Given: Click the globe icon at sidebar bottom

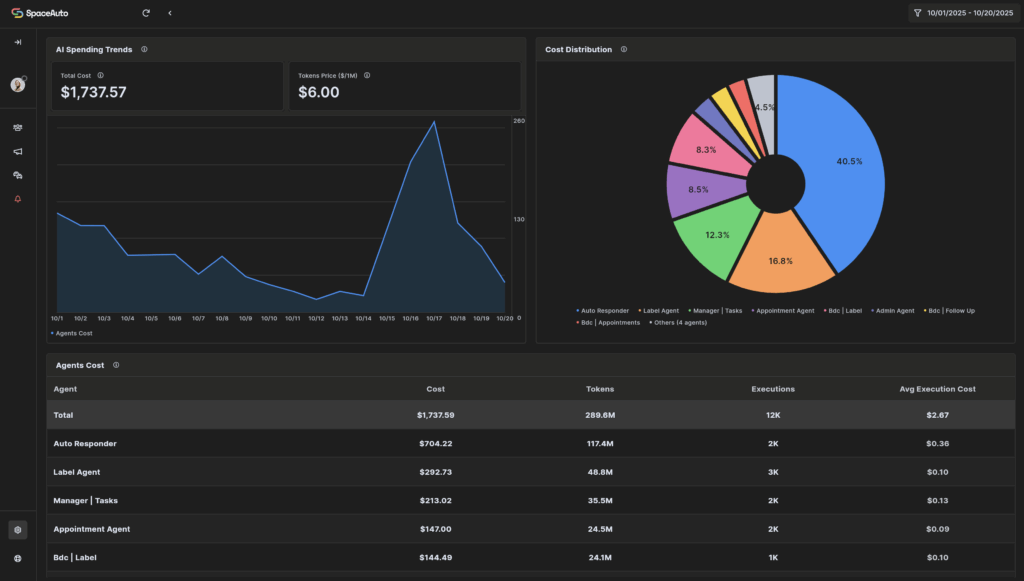Looking at the screenshot, I should pos(18,558).
